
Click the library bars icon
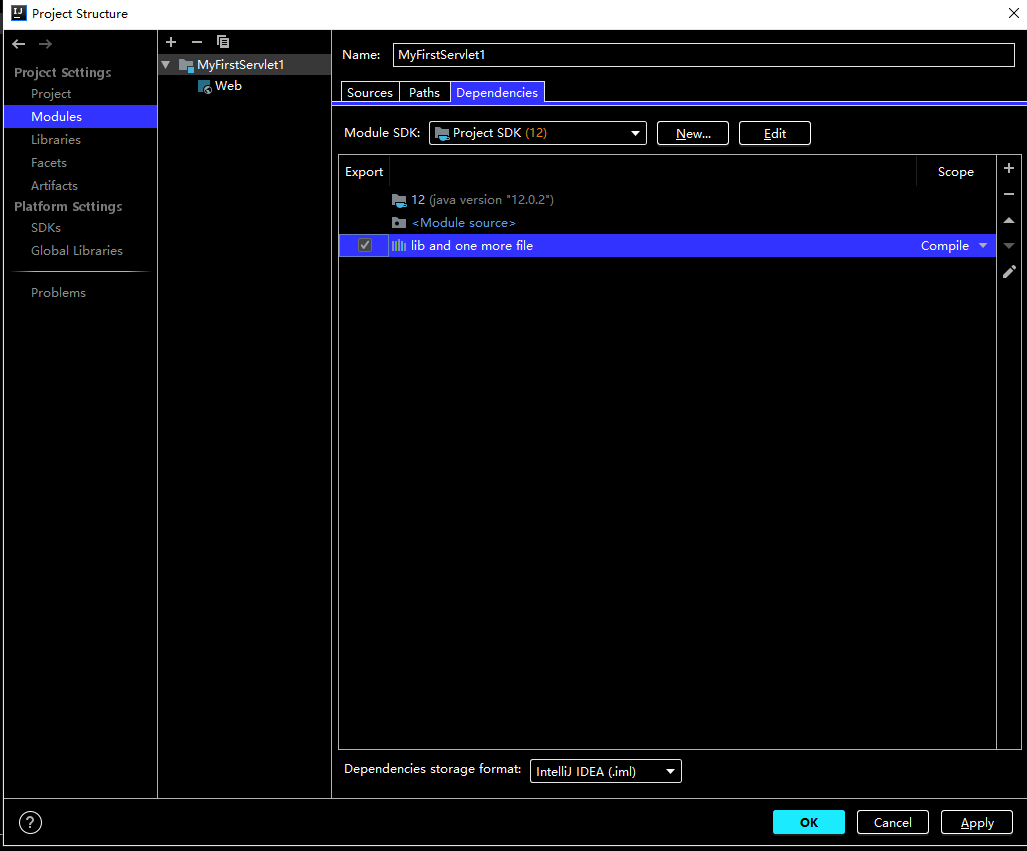pos(399,246)
